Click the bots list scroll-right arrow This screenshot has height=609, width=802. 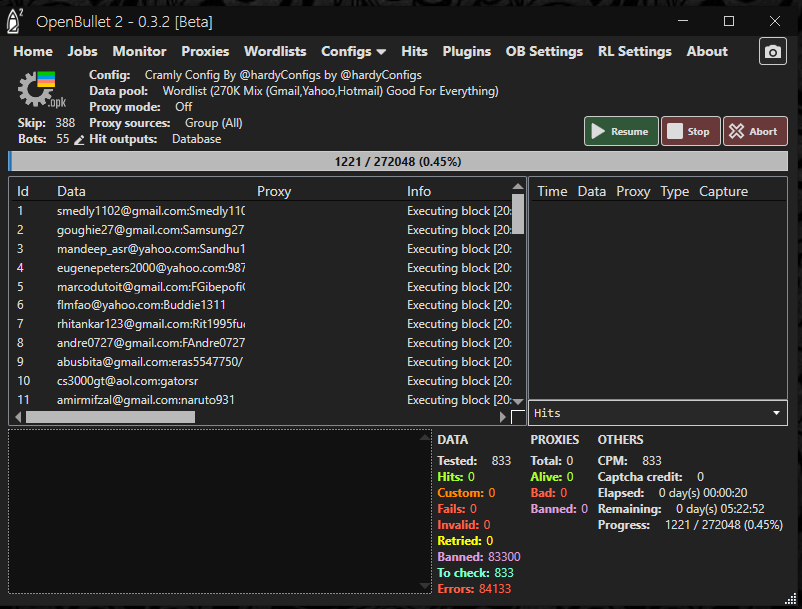(x=502, y=417)
